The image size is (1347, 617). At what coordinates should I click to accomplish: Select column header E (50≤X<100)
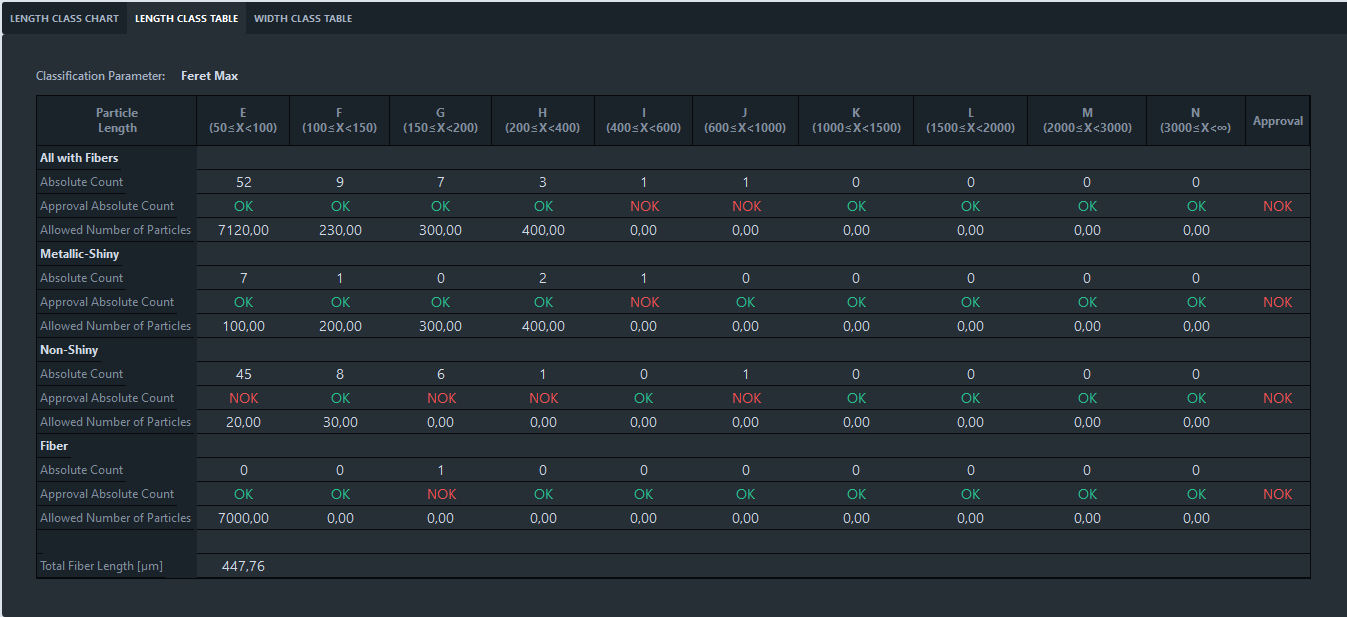[243, 120]
